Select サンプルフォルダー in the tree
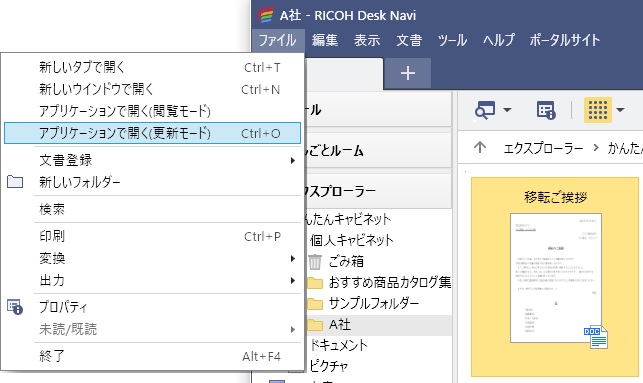Image resolution: width=643 pixels, height=383 pixels. pos(374,303)
